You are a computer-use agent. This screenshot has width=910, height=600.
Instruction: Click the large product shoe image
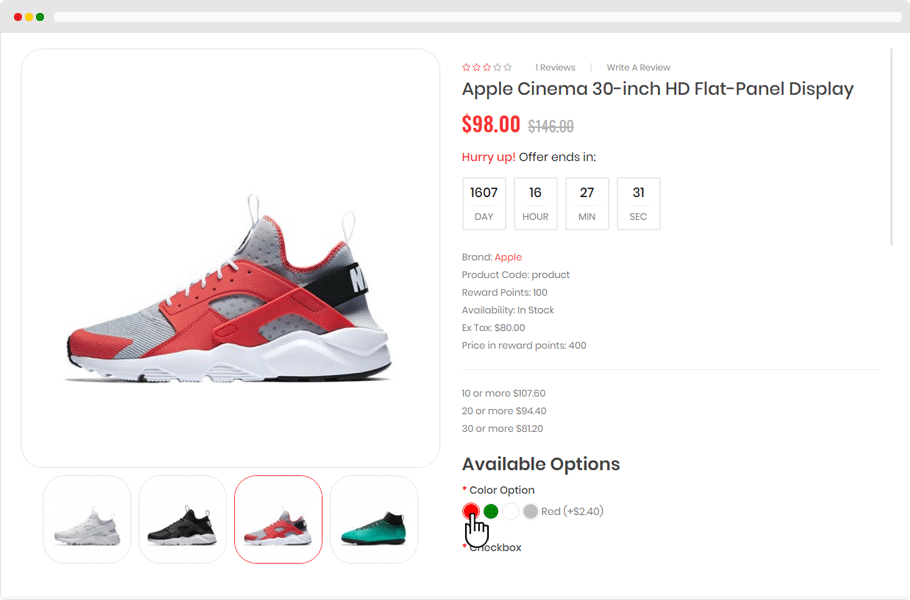(x=230, y=290)
